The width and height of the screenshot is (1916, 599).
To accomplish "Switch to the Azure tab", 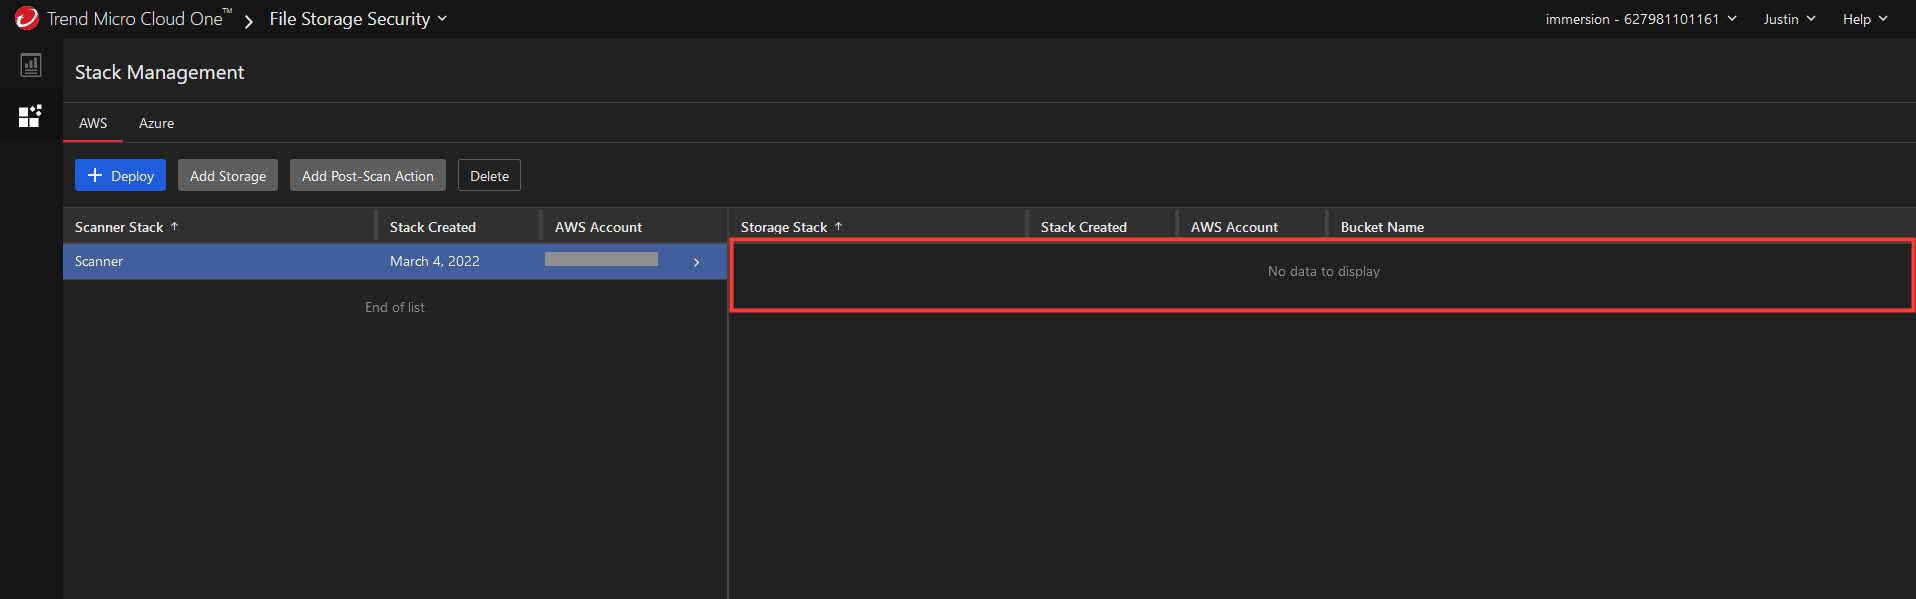I will (156, 123).
